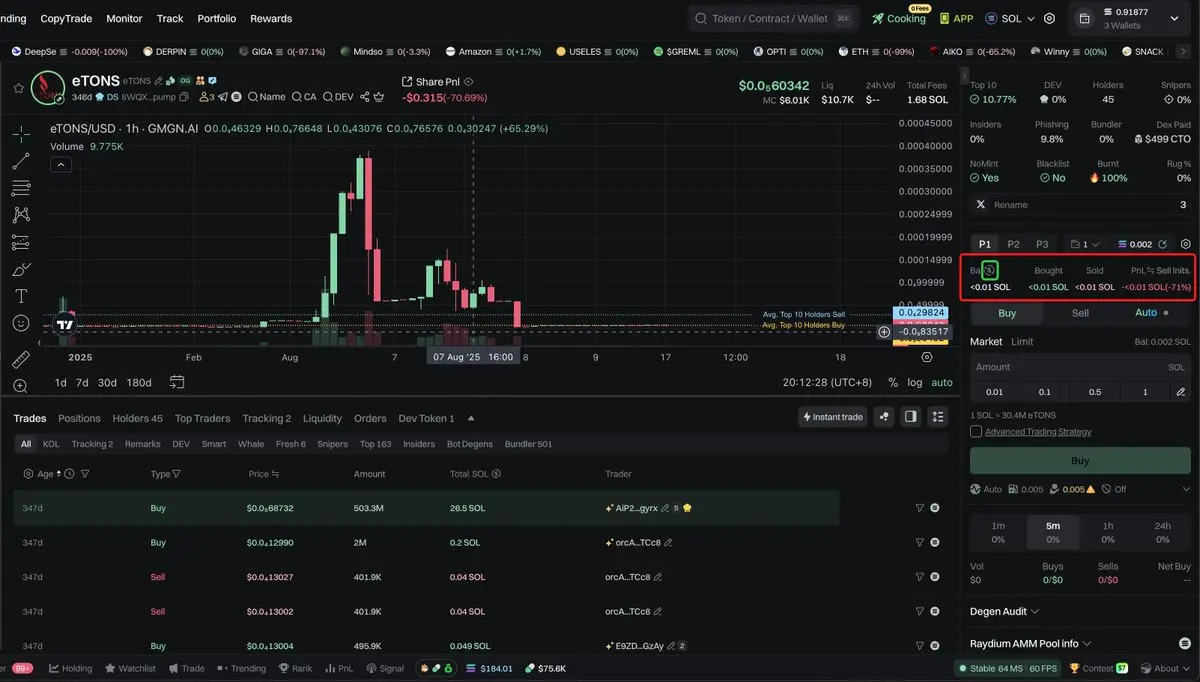Select the Limit order tab
The image size is (1200, 682).
pos(1022,341)
